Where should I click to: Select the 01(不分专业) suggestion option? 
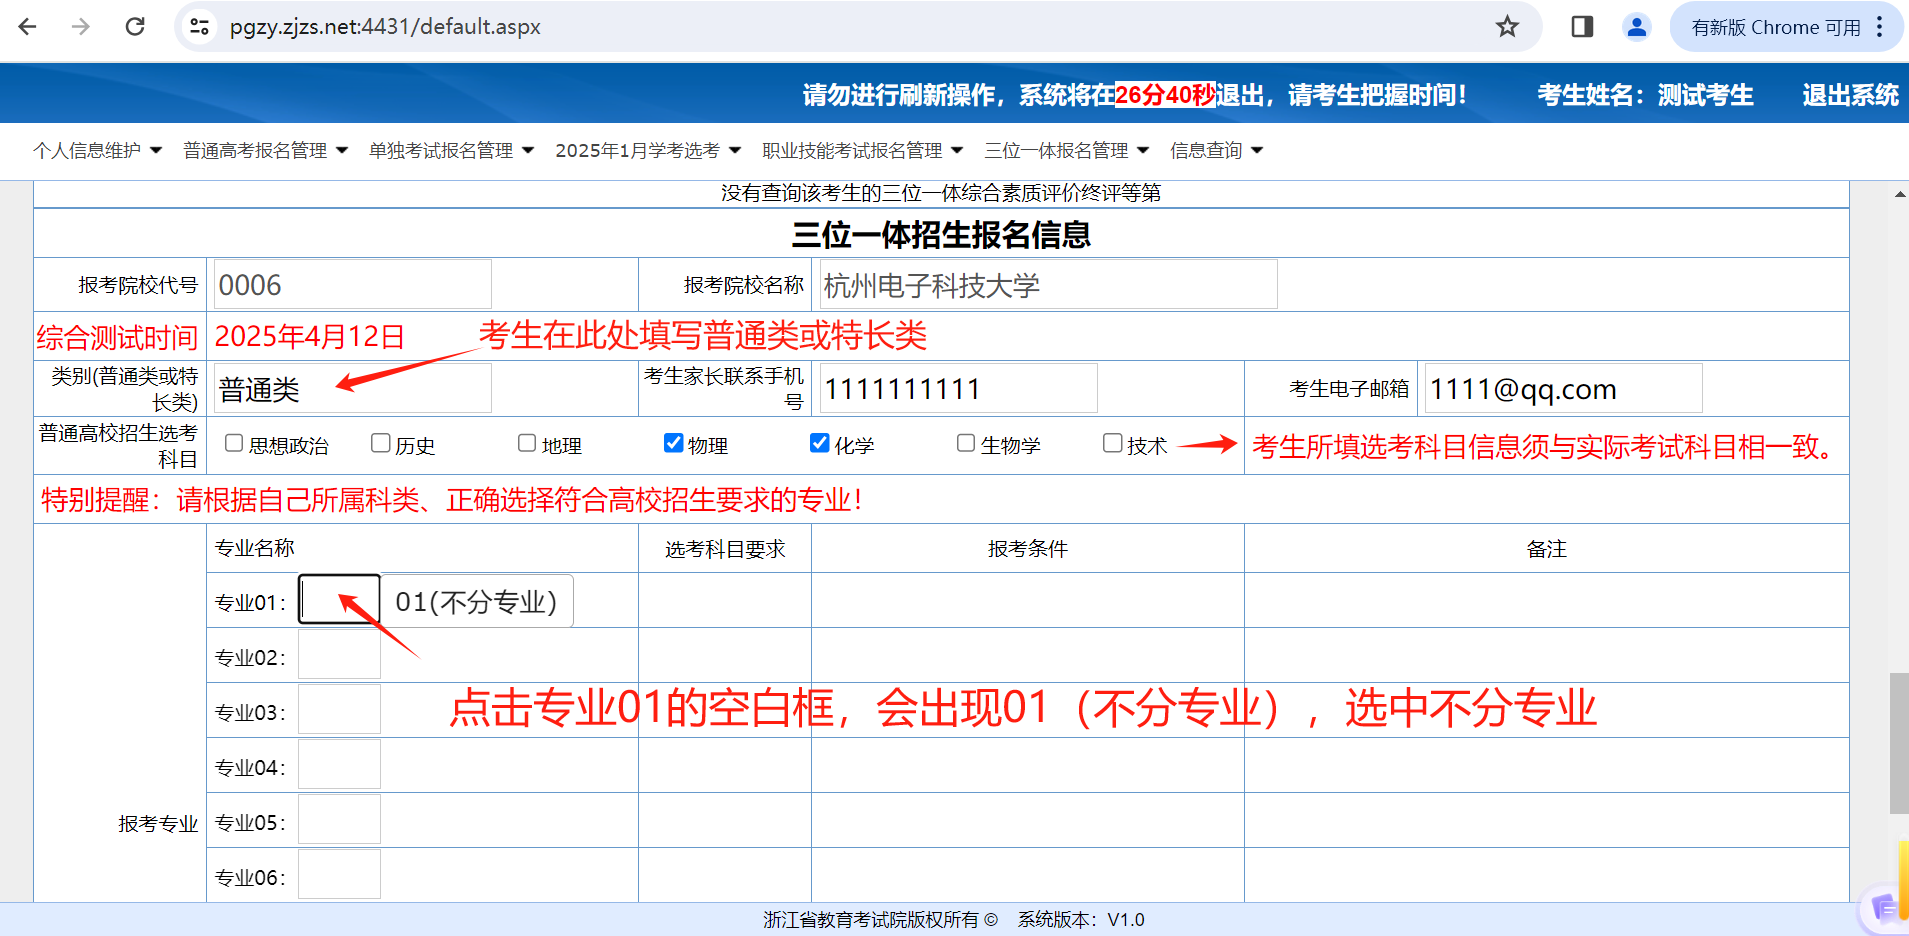476,602
